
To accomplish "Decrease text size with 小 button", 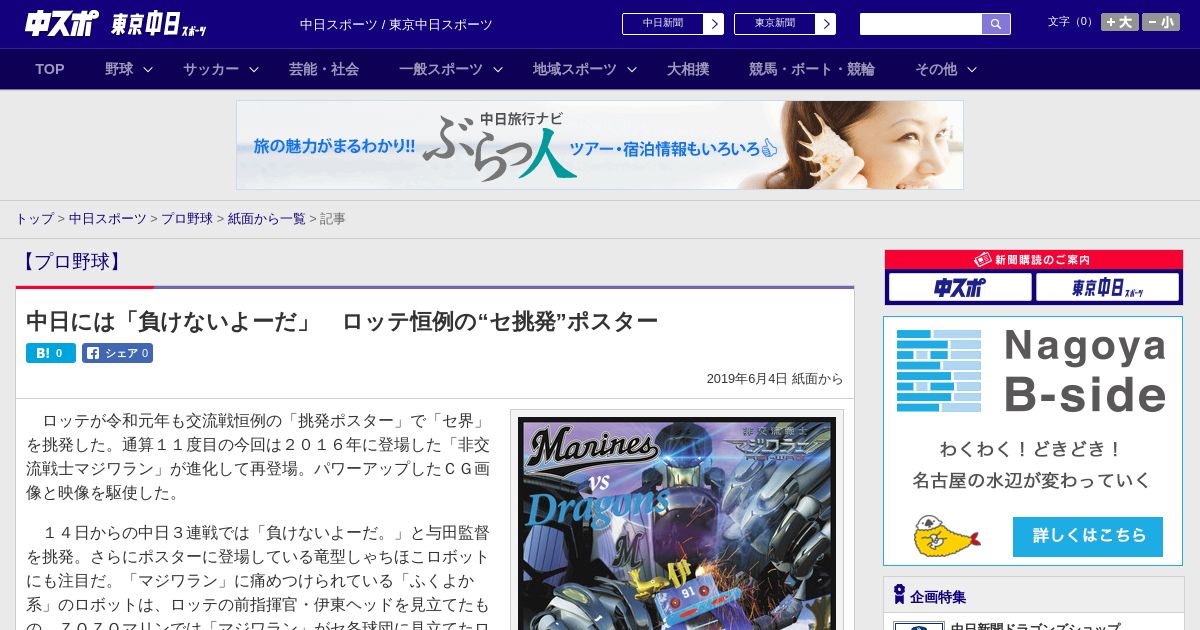I will click(x=1161, y=22).
